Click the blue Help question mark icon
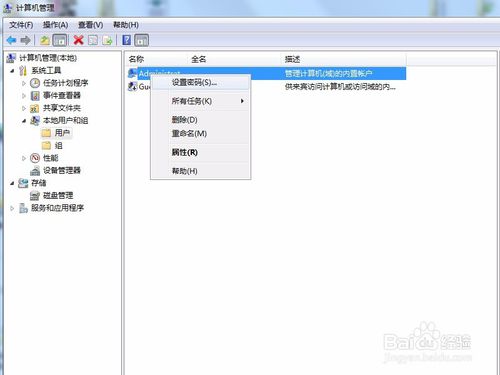 (126, 40)
